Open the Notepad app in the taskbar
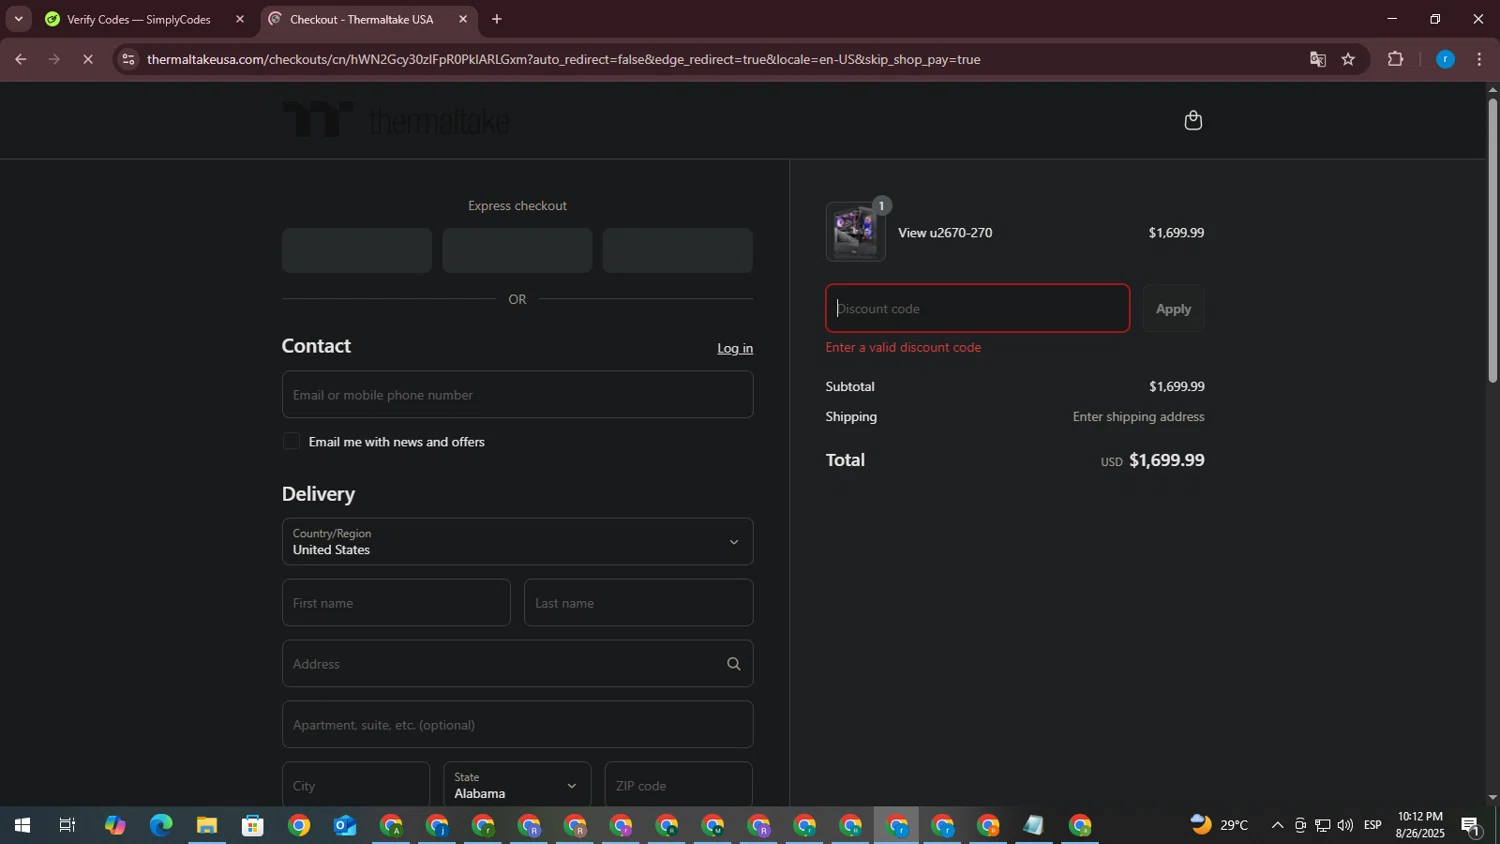 [x=1033, y=826]
